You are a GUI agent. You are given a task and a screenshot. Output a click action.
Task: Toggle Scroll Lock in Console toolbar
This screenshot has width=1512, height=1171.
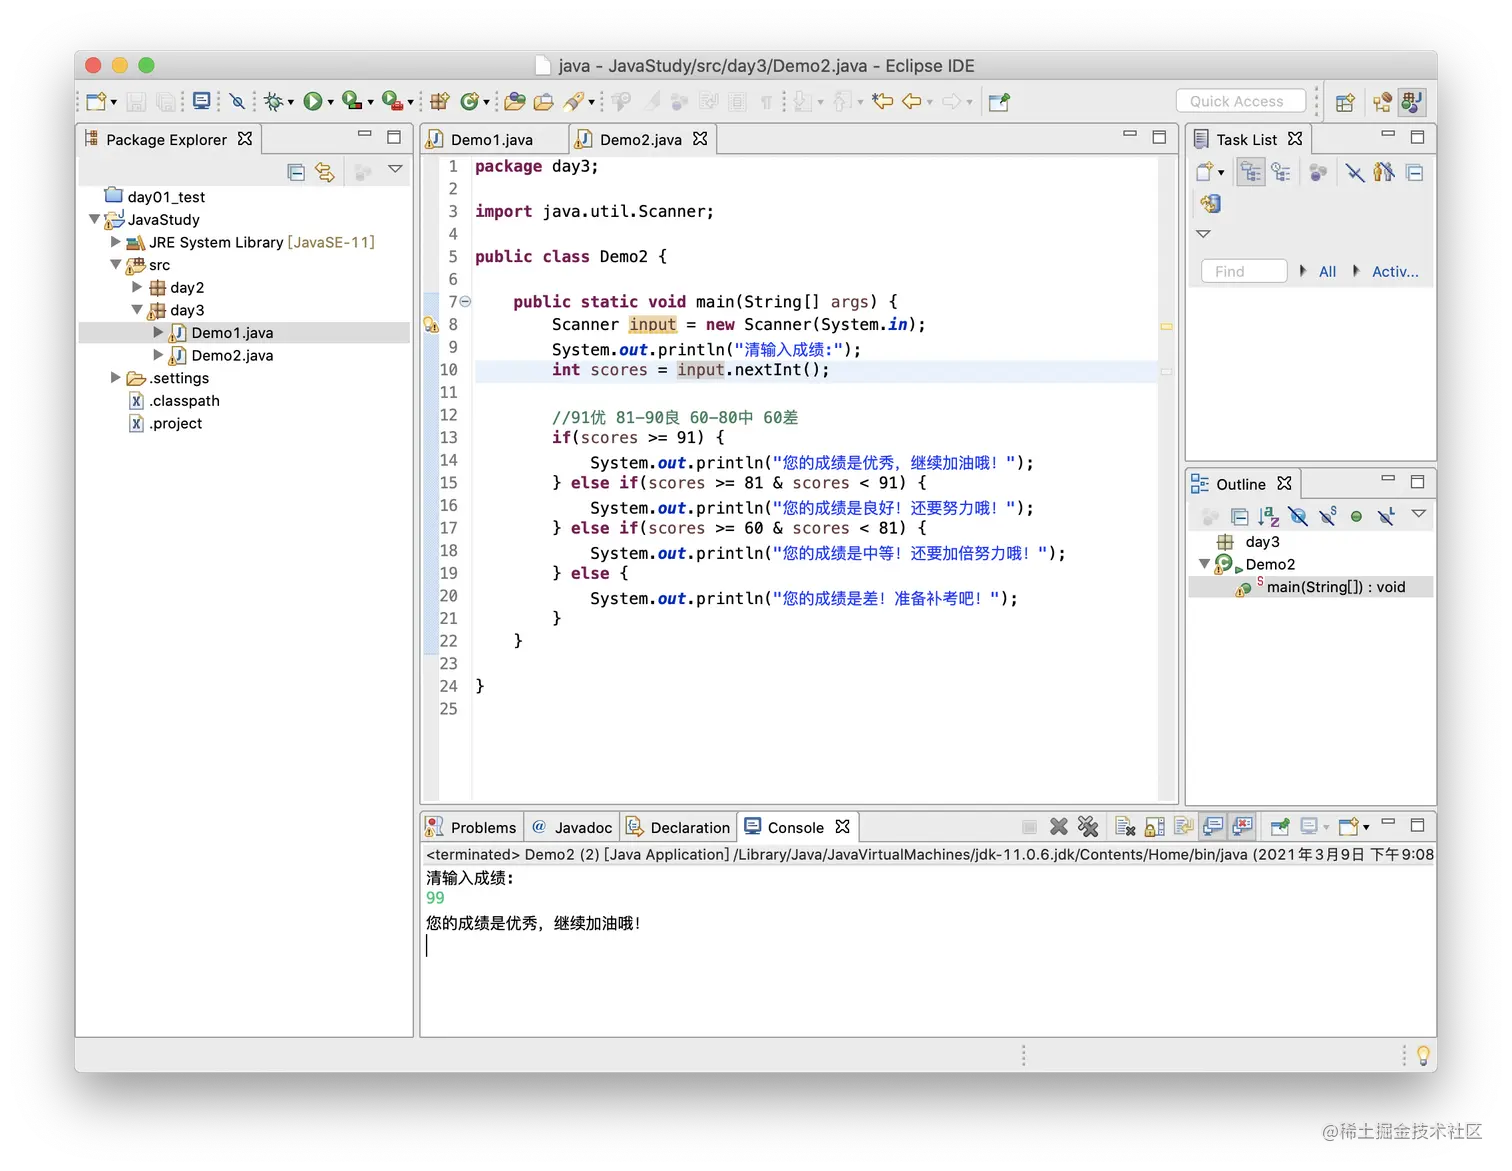[x=1154, y=827]
